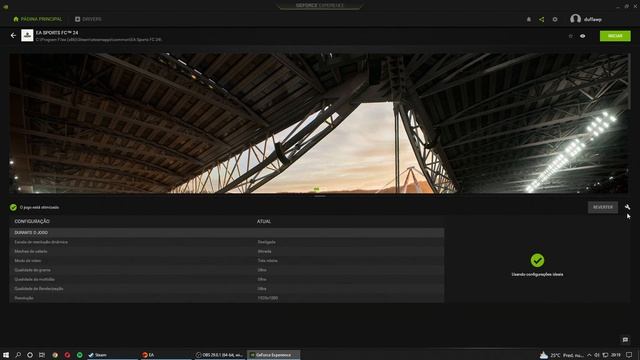Open custom settings wrench icon
This screenshot has width=640, height=360.
pos(627,207)
